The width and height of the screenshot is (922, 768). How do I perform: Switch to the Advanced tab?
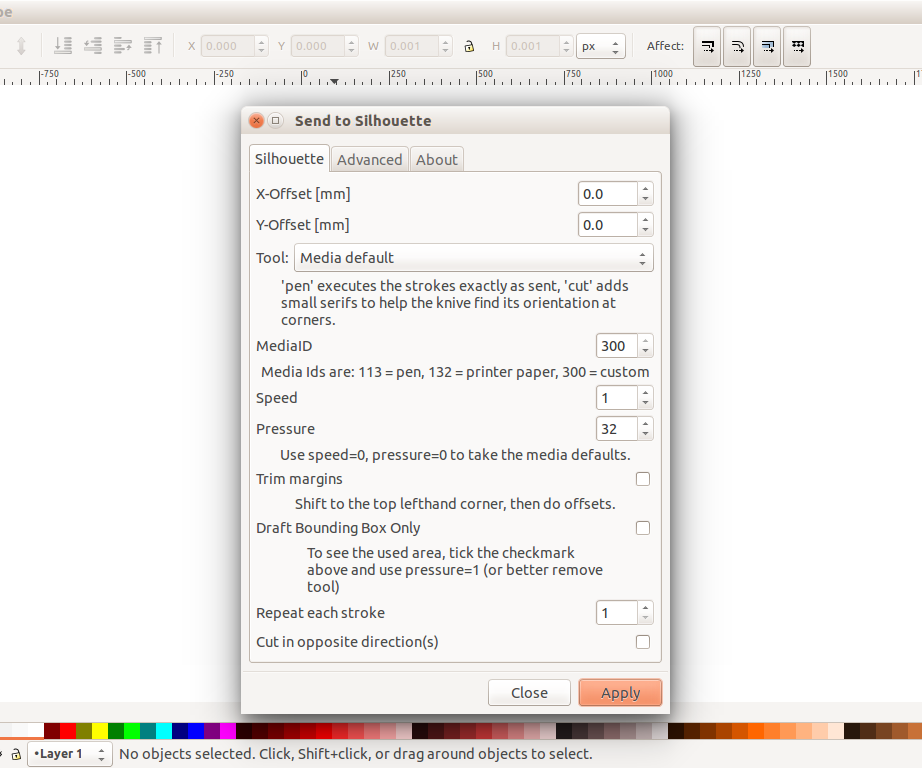coord(369,158)
